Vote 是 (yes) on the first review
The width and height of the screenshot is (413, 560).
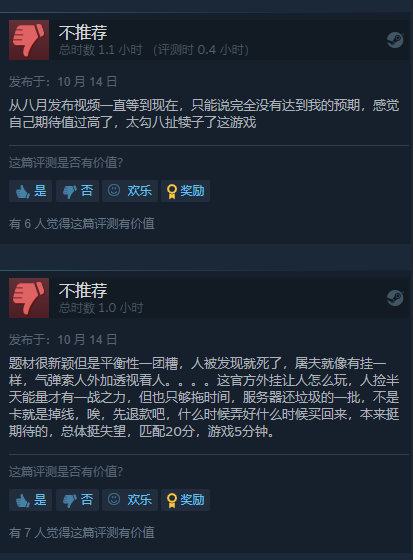pyautogui.click(x=31, y=191)
